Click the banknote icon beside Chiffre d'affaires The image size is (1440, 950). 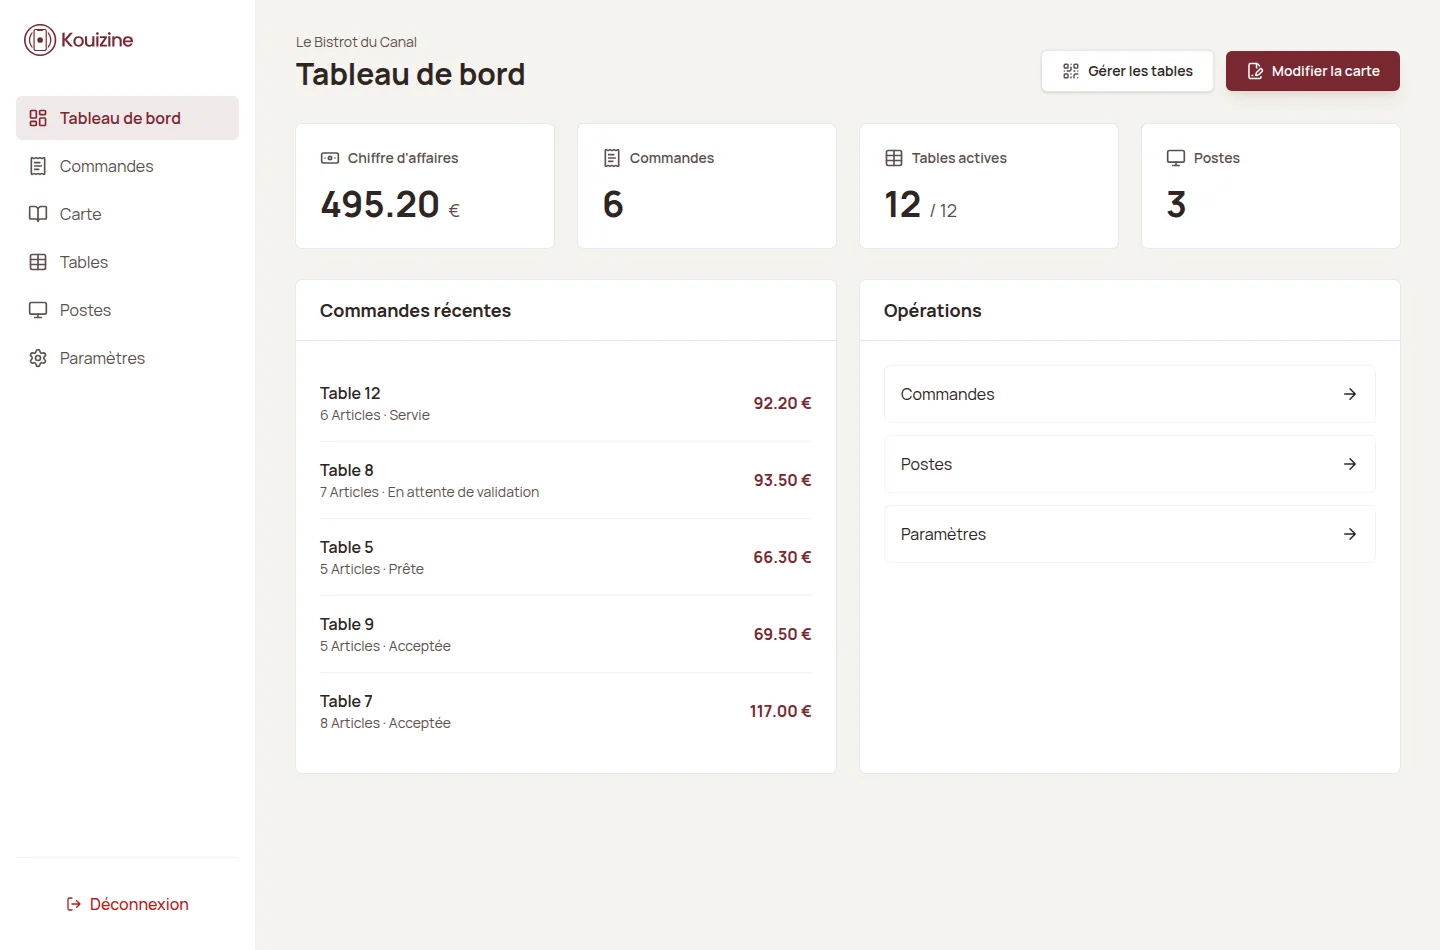pyautogui.click(x=330, y=158)
